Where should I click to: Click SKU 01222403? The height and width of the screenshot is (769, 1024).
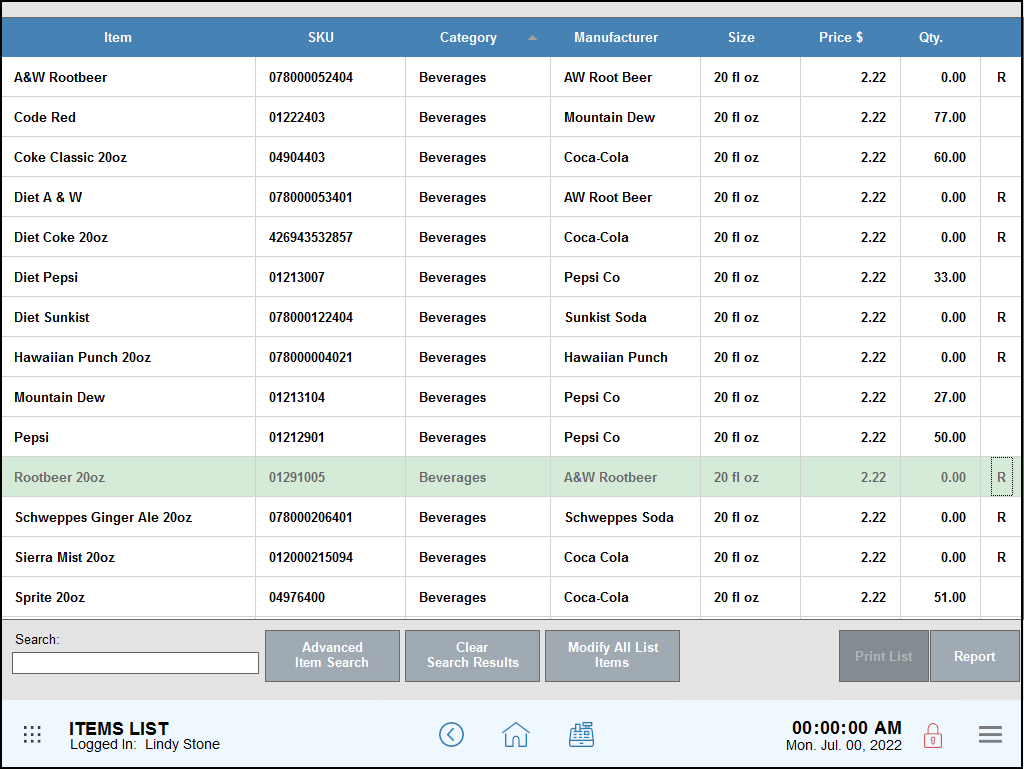[297, 118]
